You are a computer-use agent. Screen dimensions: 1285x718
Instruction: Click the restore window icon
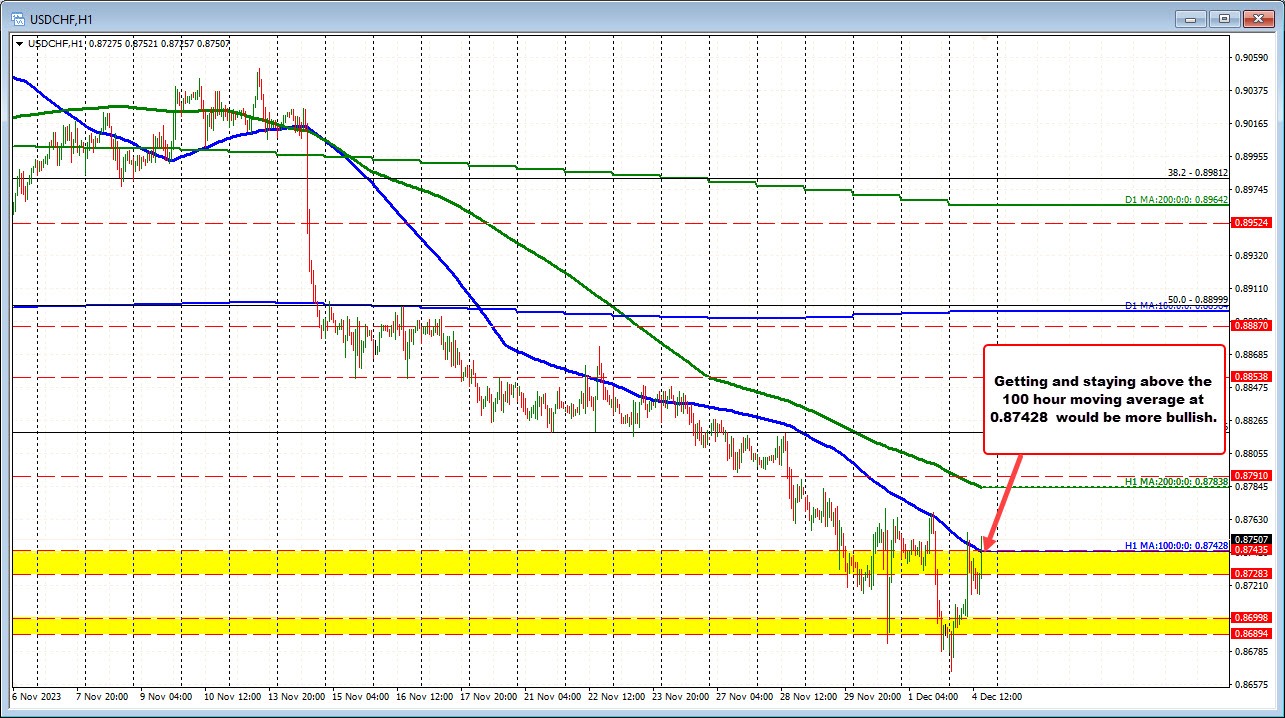pyautogui.click(x=1223, y=18)
